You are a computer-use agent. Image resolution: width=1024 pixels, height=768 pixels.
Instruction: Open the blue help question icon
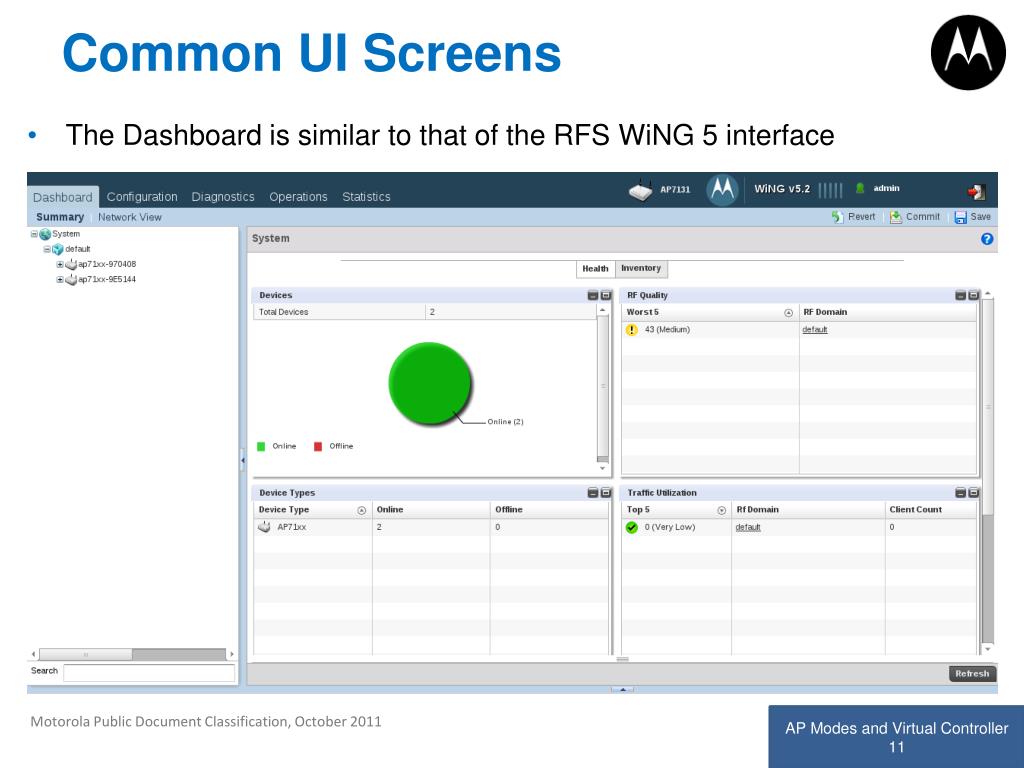coord(987,239)
